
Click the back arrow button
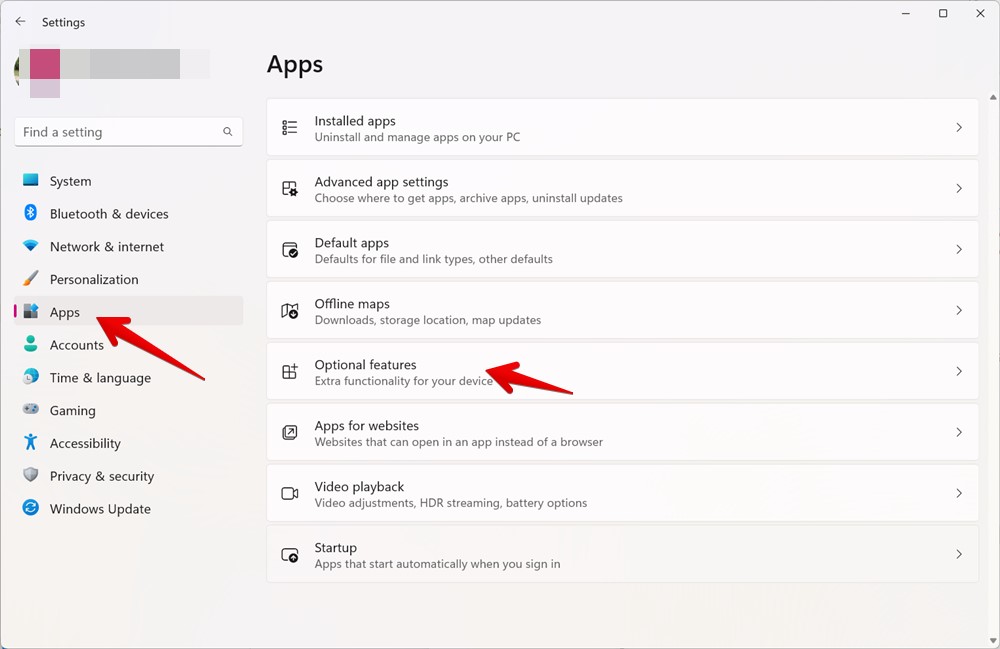tap(20, 21)
